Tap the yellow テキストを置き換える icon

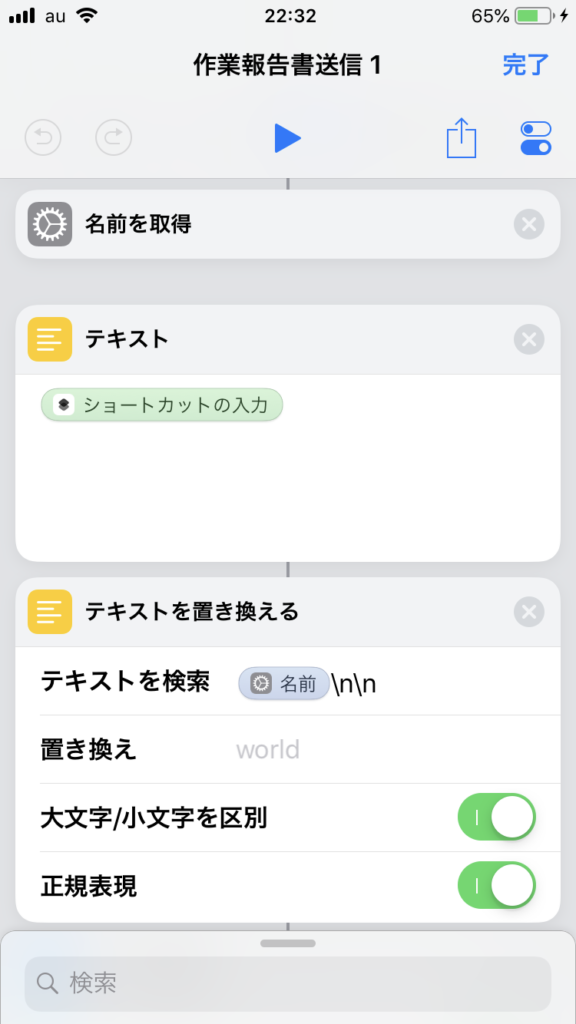pyautogui.click(x=50, y=612)
